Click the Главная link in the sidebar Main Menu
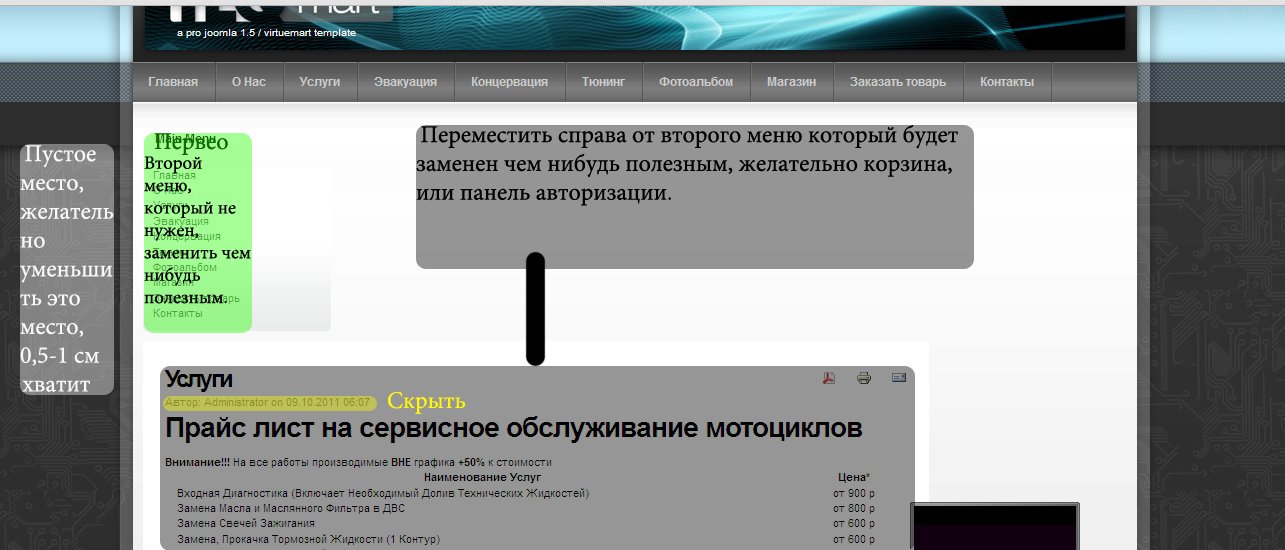The width and height of the screenshot is (1285, 550). coord(175,175)
